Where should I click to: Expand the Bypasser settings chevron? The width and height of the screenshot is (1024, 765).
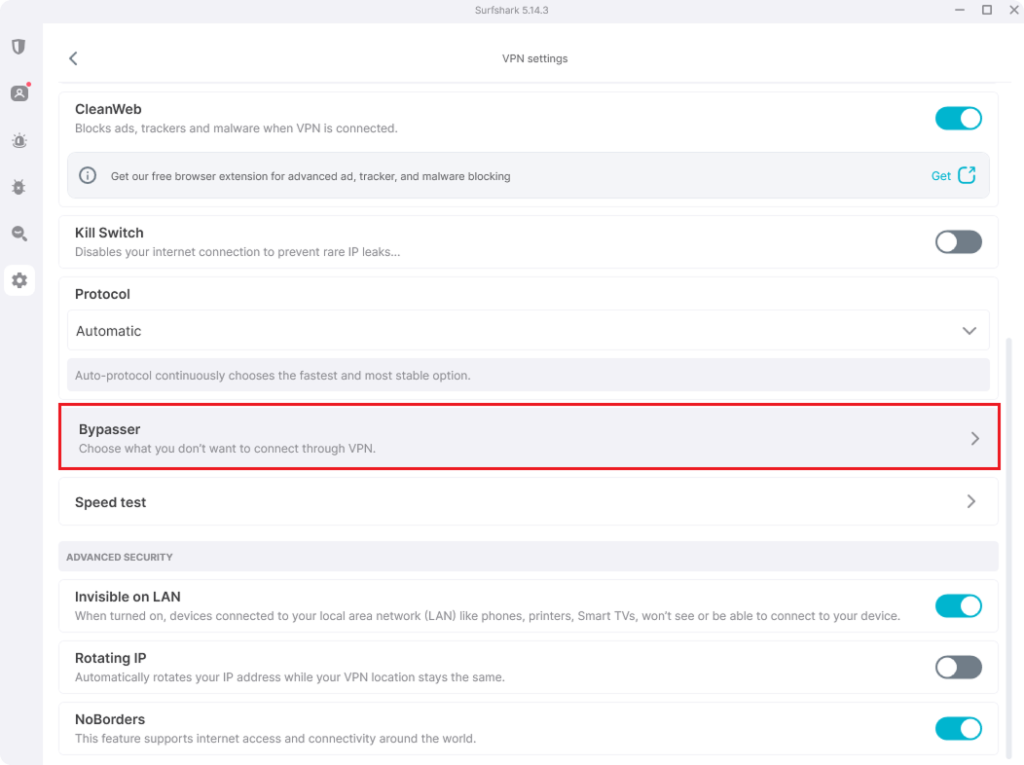click(975, 439)
